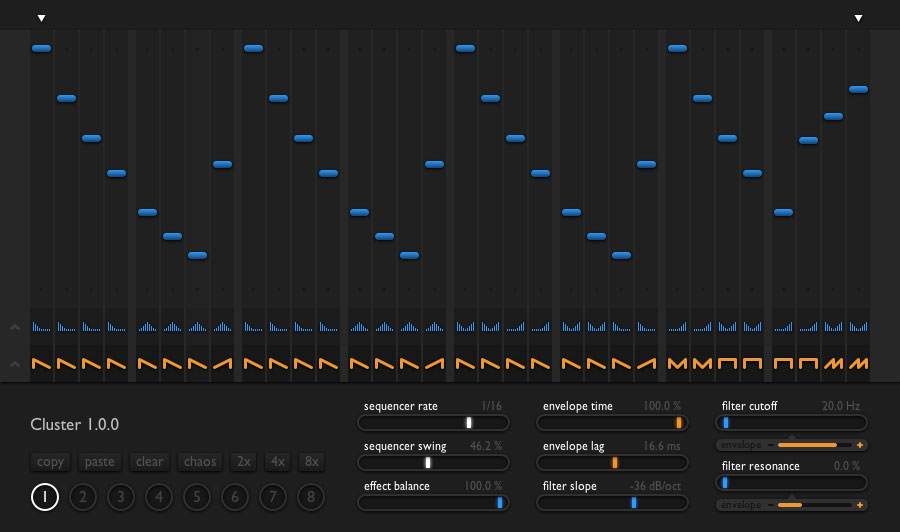Click the blue cluster pattern icon of step 21

(571, 327)
